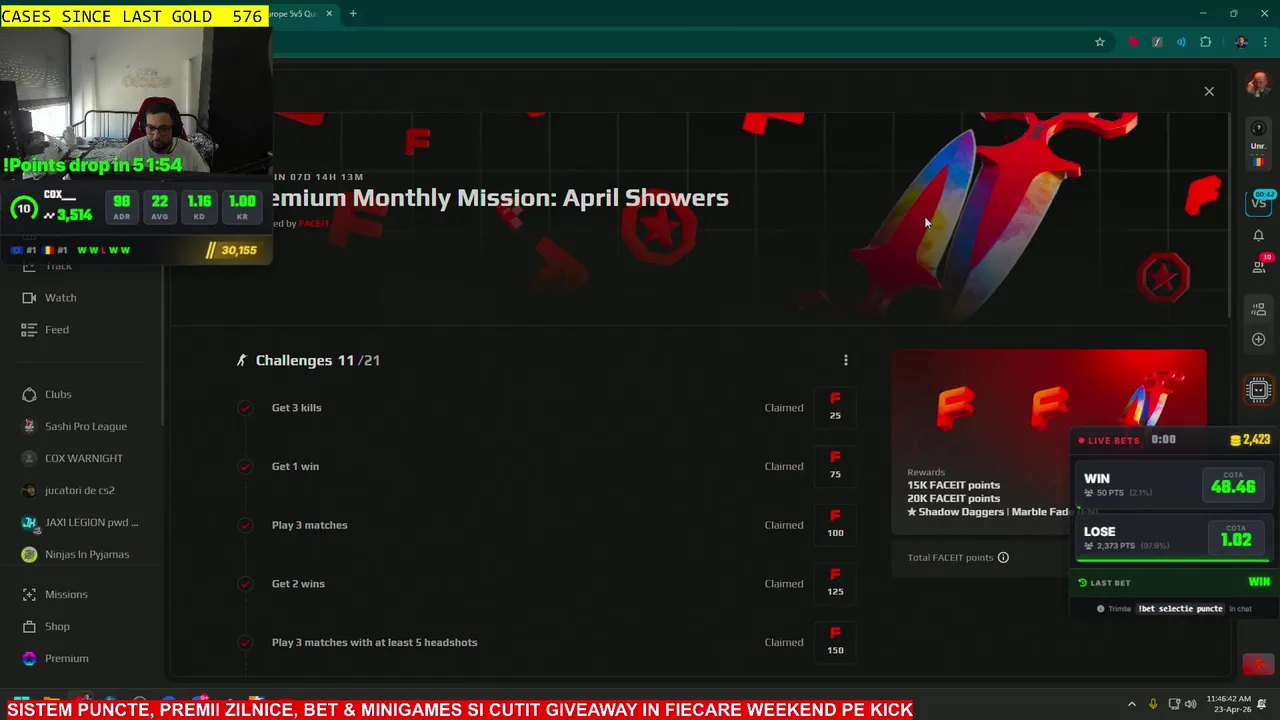Viewport: 1280px width, 720px height.
Task: Click the Play 3 matches completed checkmark
Action: pyautogui.click(x=245, y=525)
